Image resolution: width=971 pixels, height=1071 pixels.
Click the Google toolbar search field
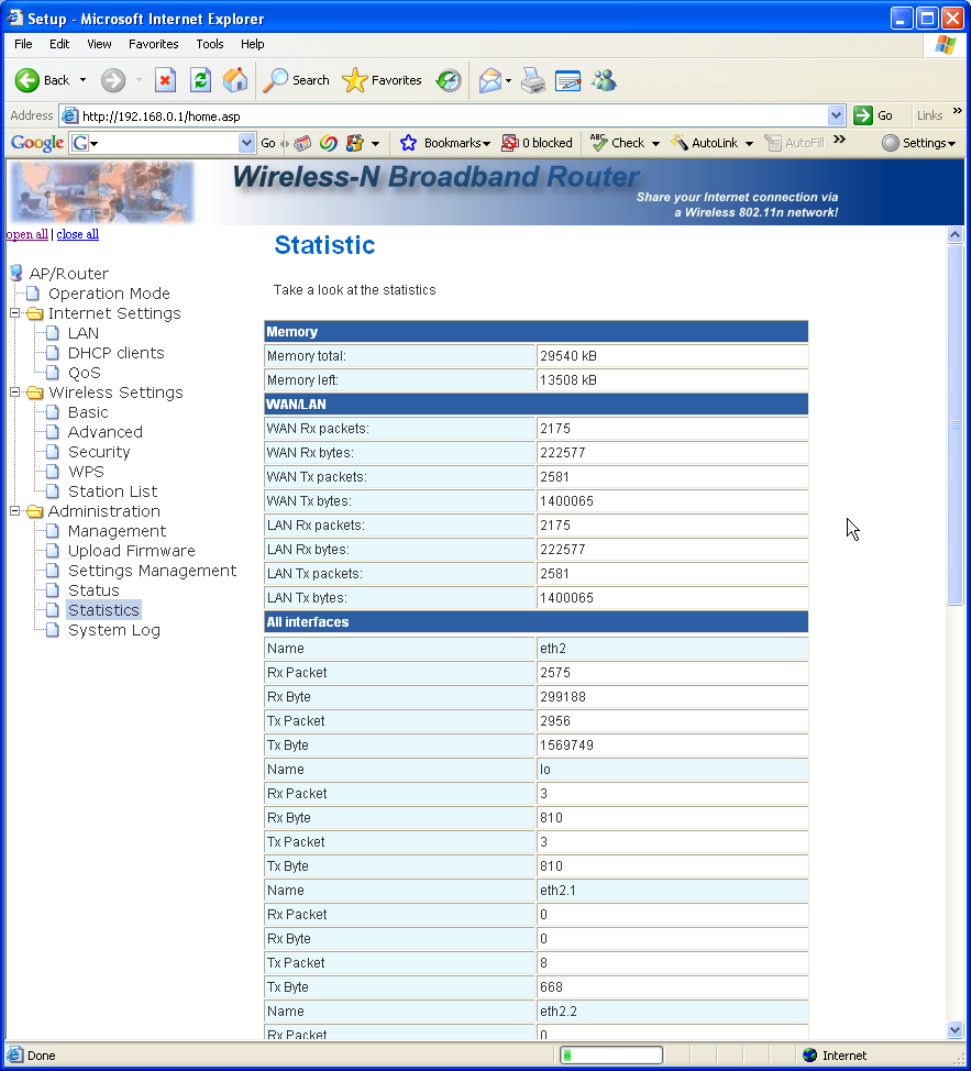(164, 143)
